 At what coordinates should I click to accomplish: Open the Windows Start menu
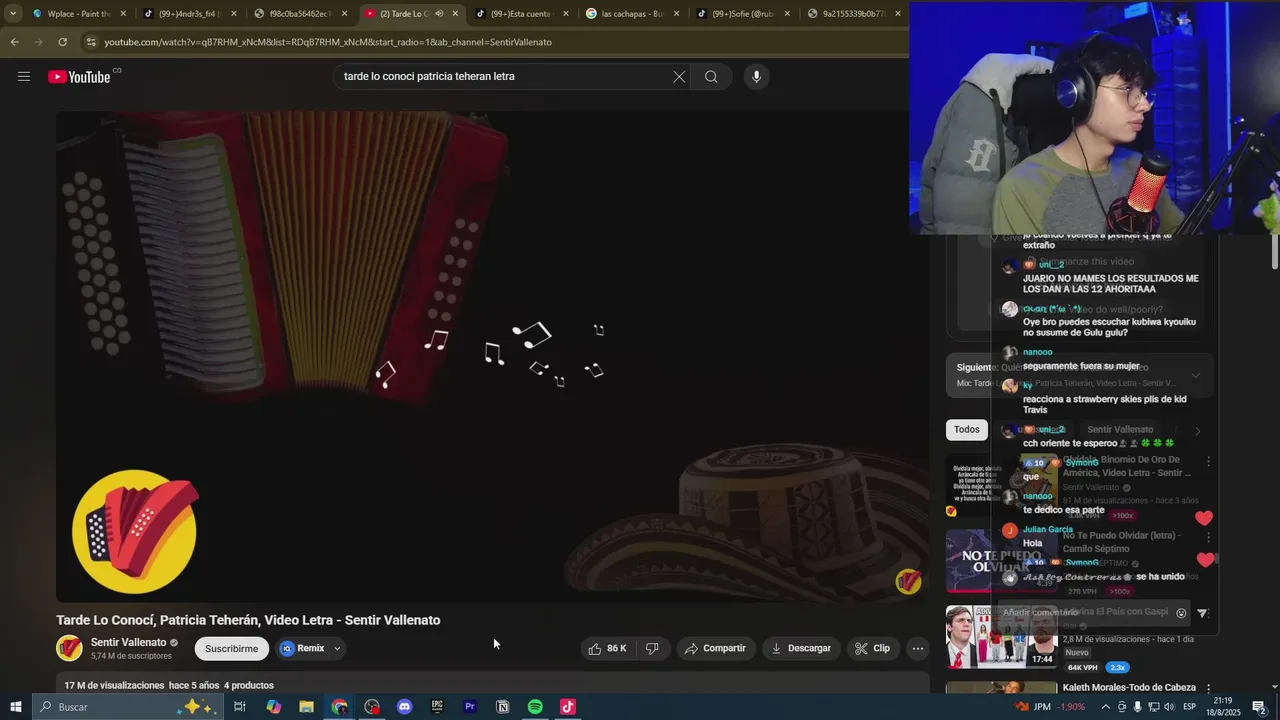click(16, 707)
